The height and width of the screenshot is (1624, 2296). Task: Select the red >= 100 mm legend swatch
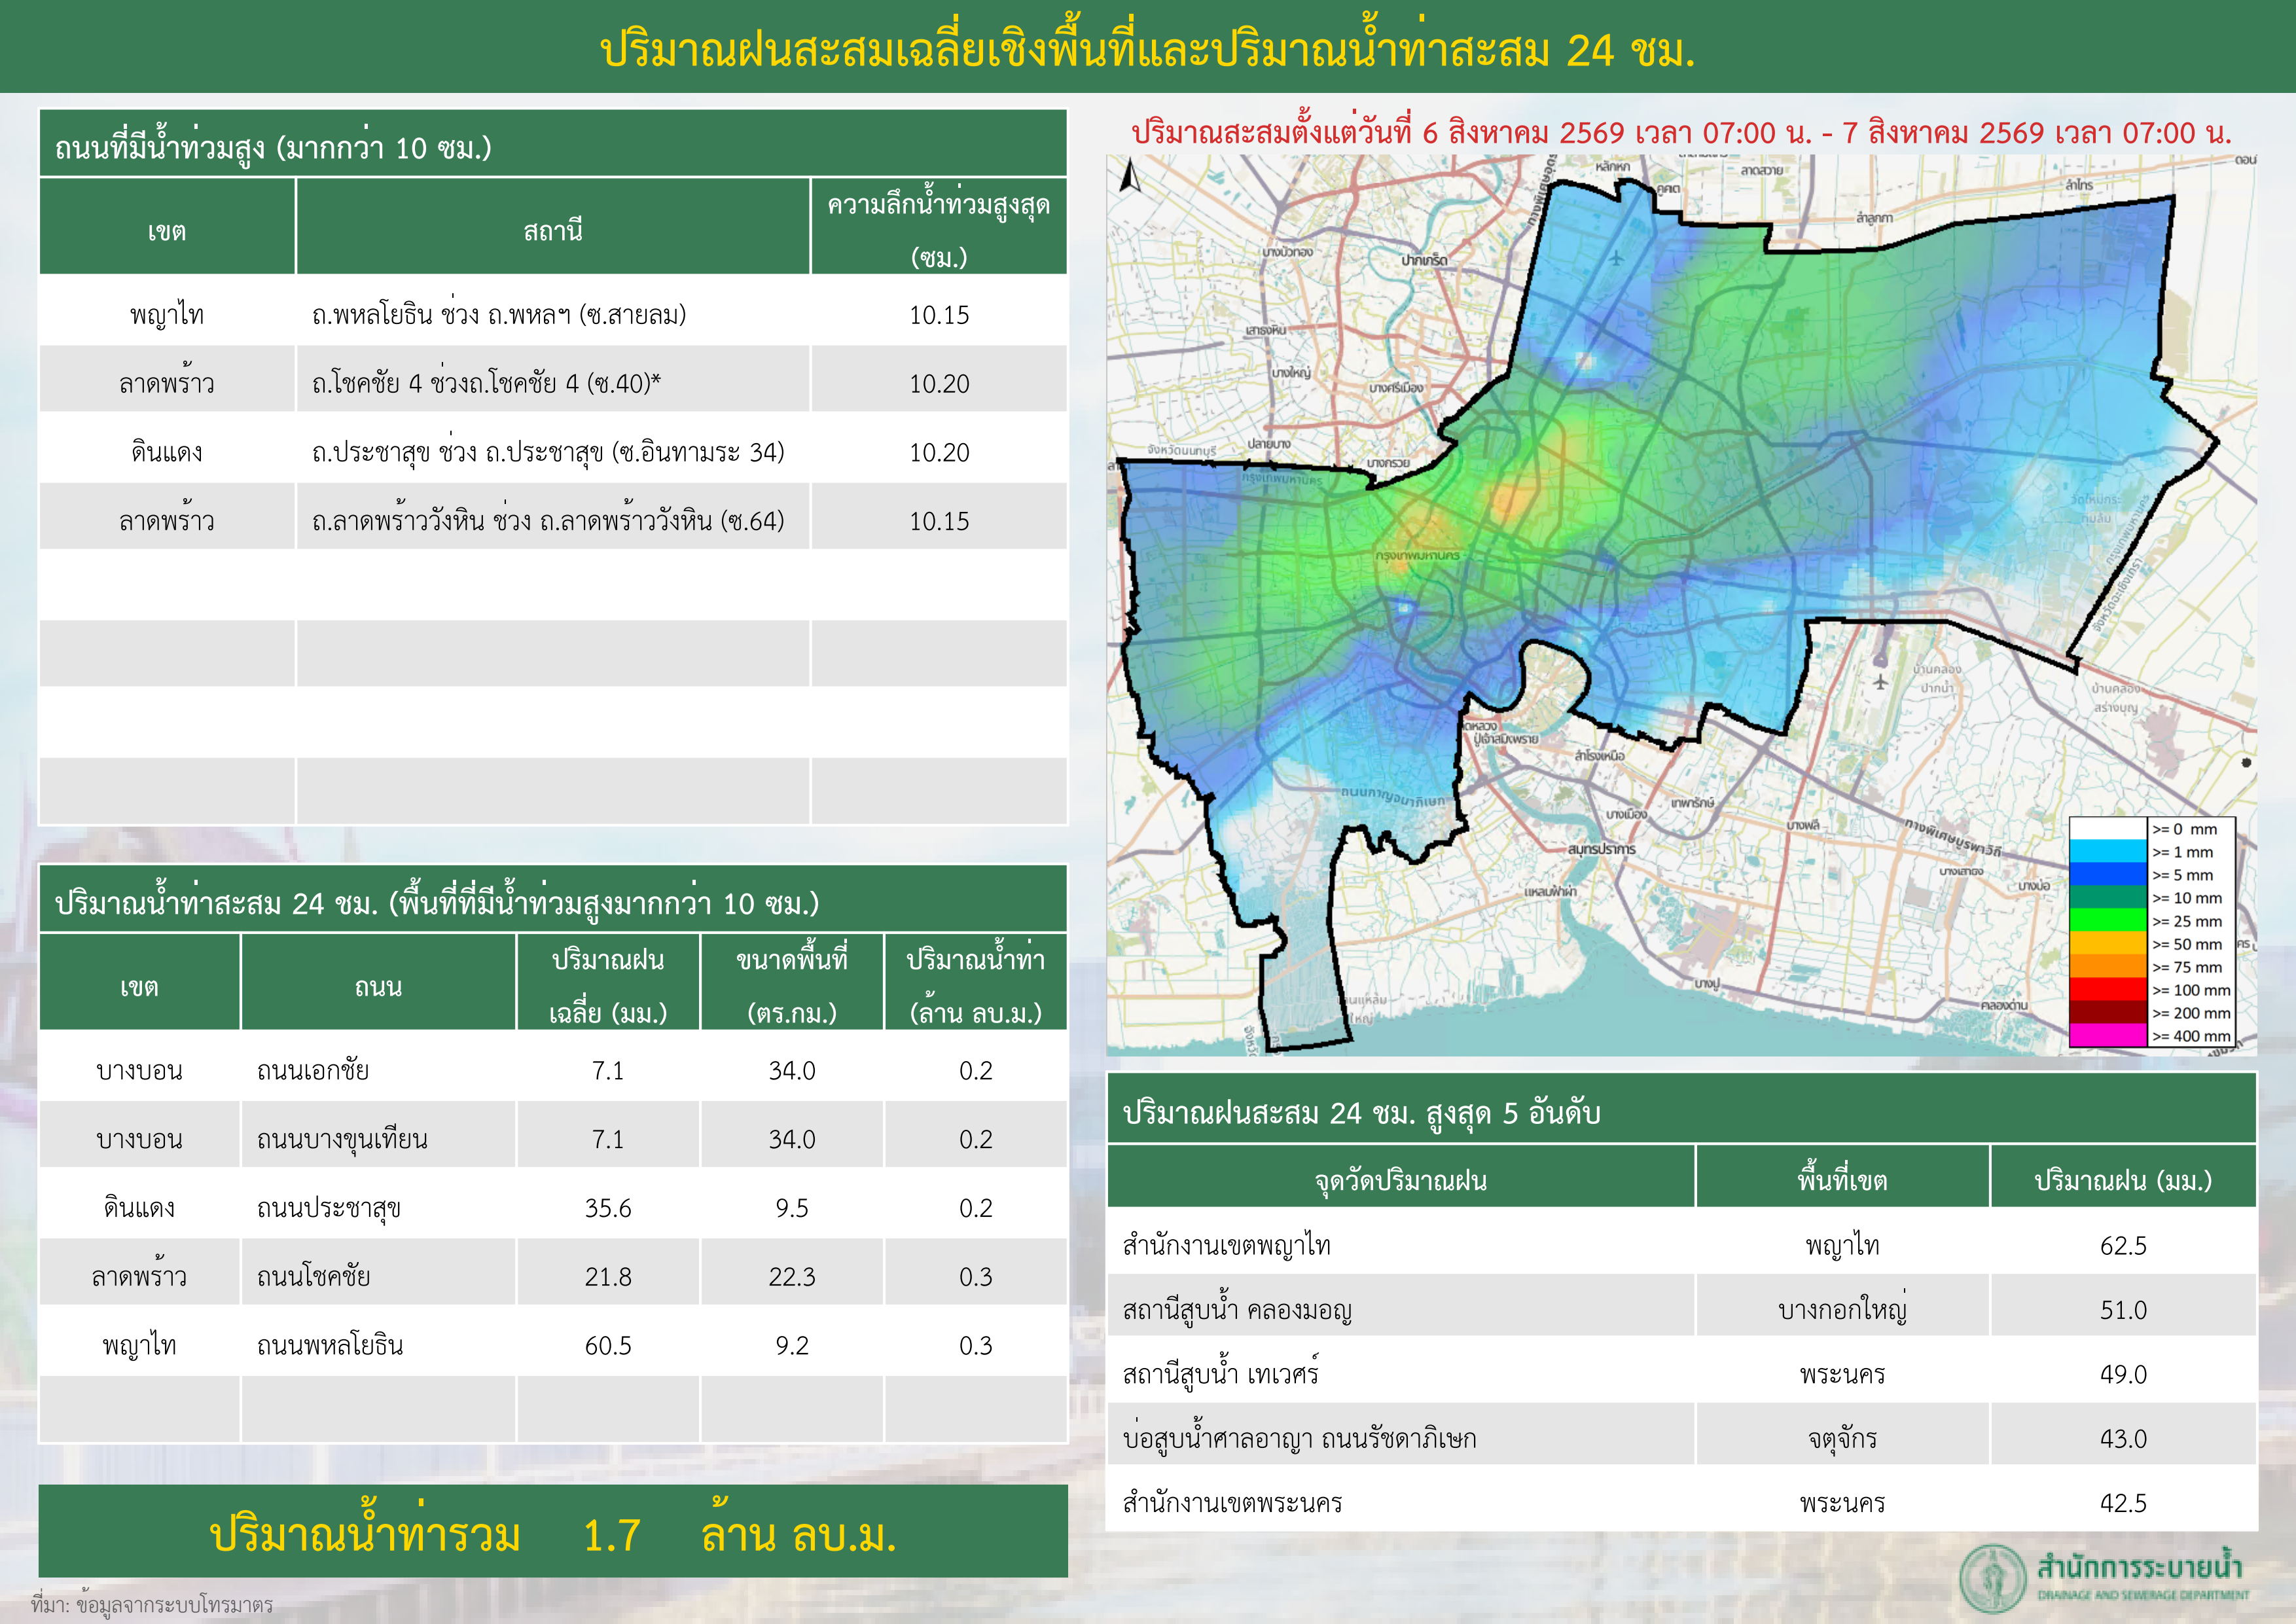pyautogui.click(x=2108, y=989)
